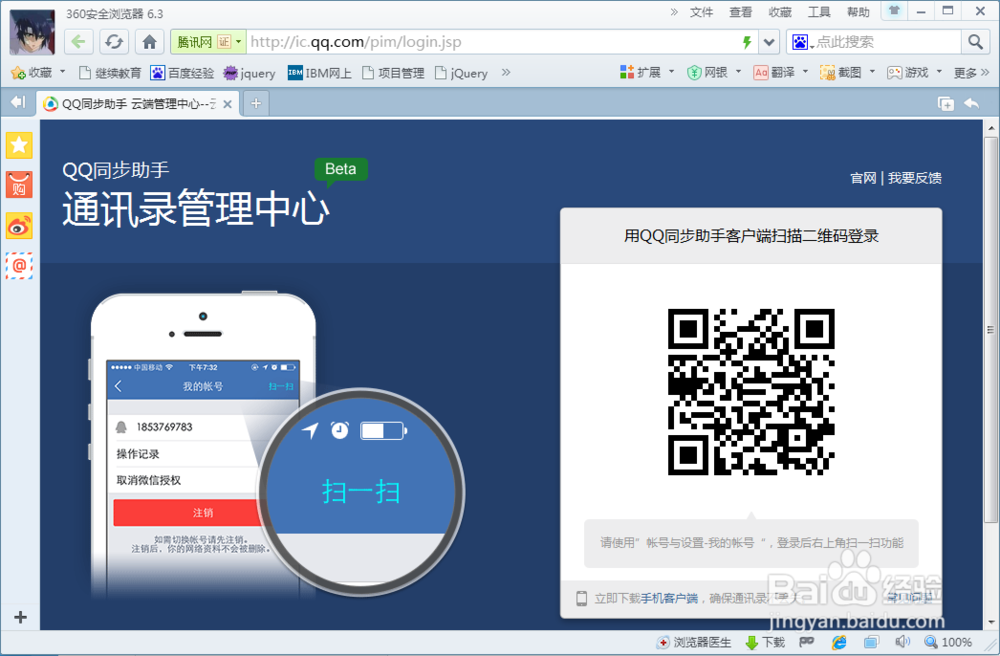Click the favorites star icon in left sidebar
Viewport: 1000px width, 656px height.
(x=18, y=145)
